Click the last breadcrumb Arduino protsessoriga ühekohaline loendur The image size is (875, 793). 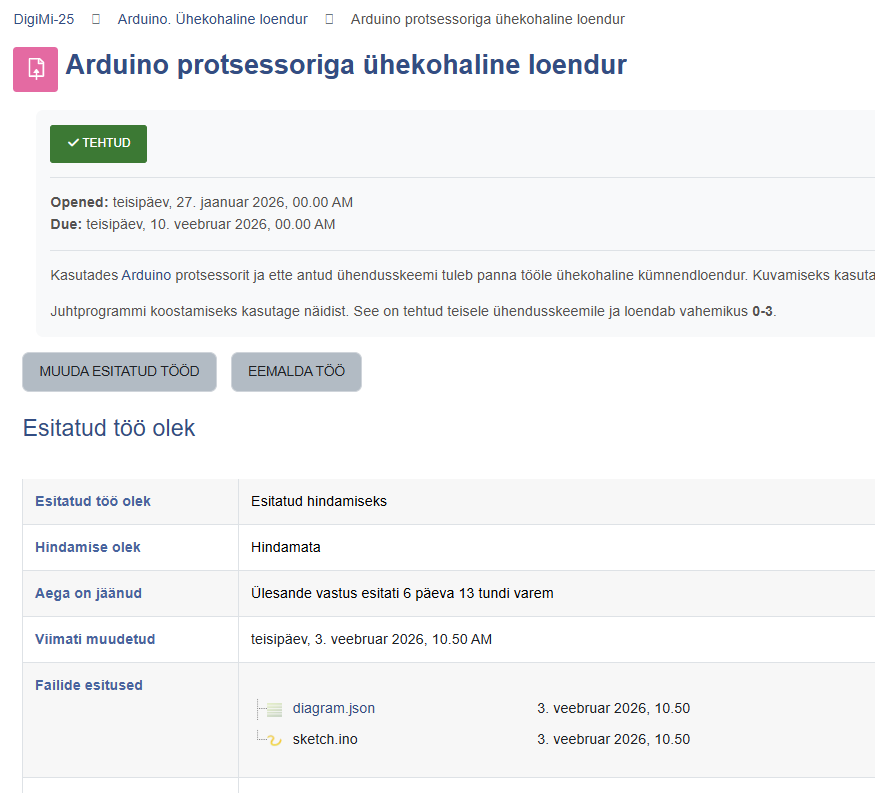coord(487,19)
